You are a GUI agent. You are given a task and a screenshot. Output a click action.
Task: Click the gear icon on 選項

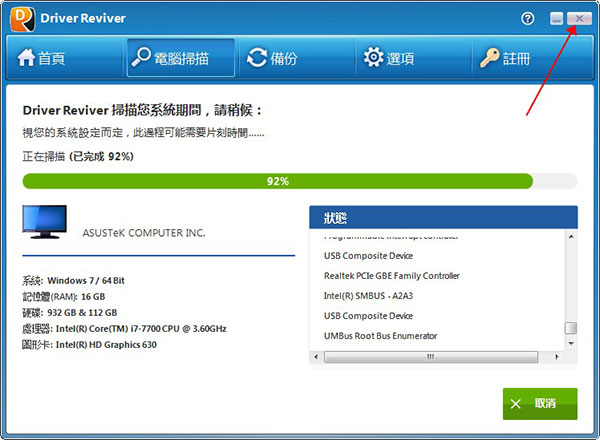click(x=373, y=57)
